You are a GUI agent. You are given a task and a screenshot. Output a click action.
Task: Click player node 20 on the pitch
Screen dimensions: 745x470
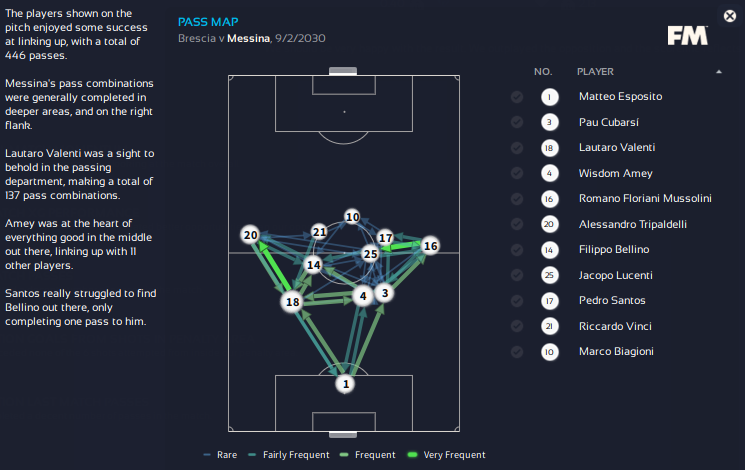coord(250,235)
